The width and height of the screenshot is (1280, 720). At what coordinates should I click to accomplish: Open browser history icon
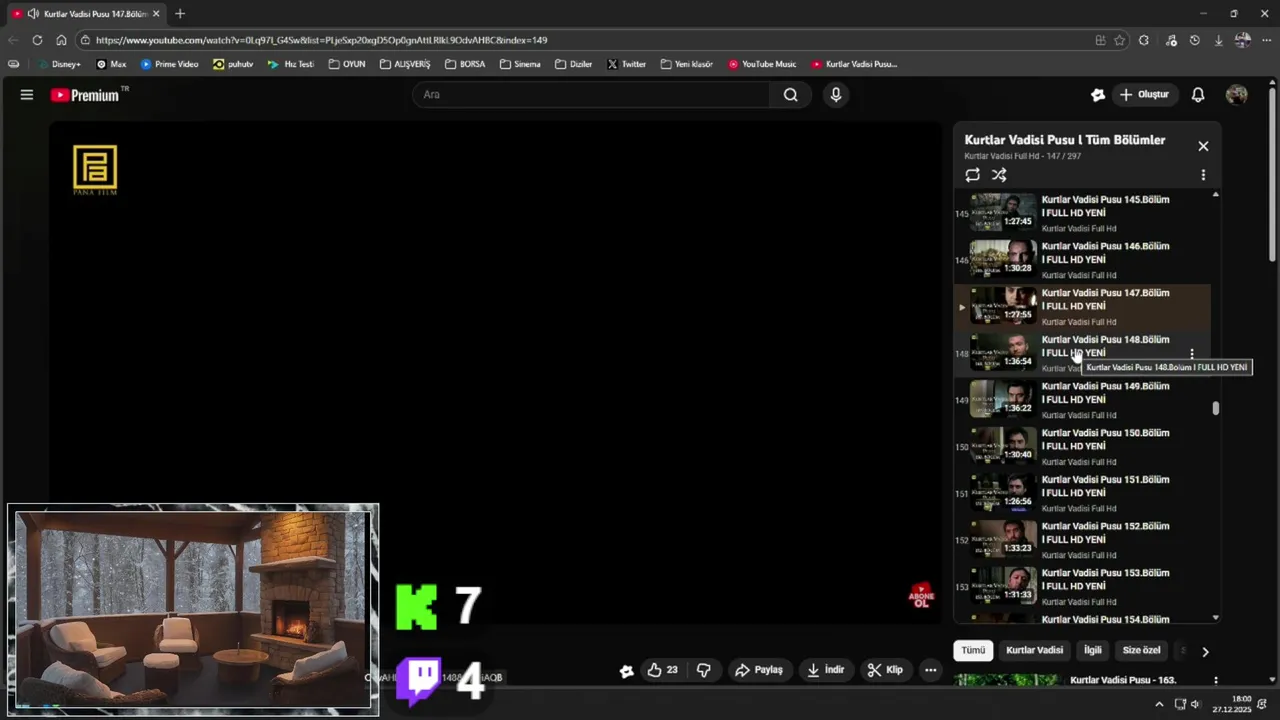click(1194, 40)
